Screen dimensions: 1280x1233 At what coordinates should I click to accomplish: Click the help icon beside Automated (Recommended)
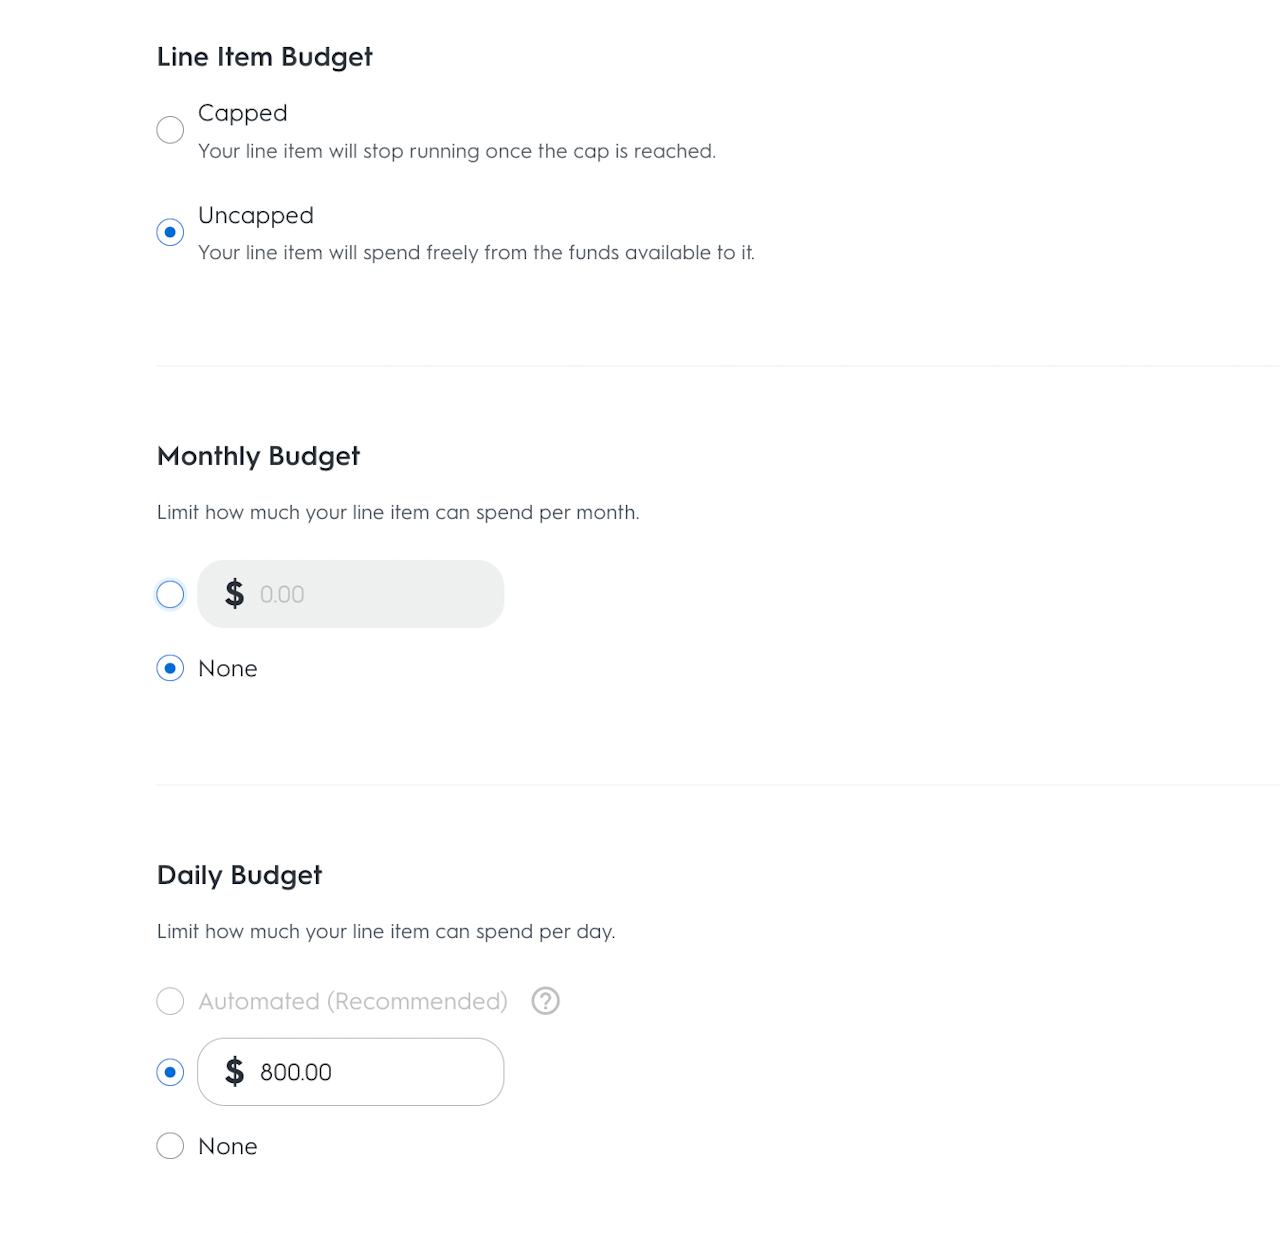(x=545, y=1001)
